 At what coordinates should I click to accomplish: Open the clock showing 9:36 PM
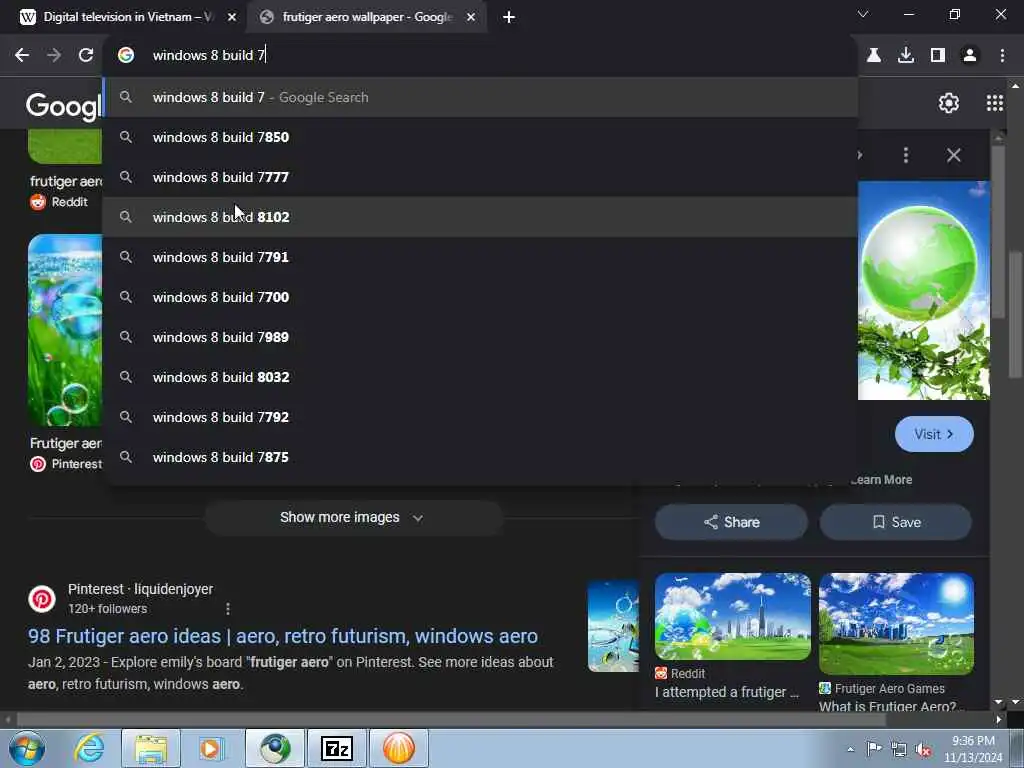click(x=973, y=749)
